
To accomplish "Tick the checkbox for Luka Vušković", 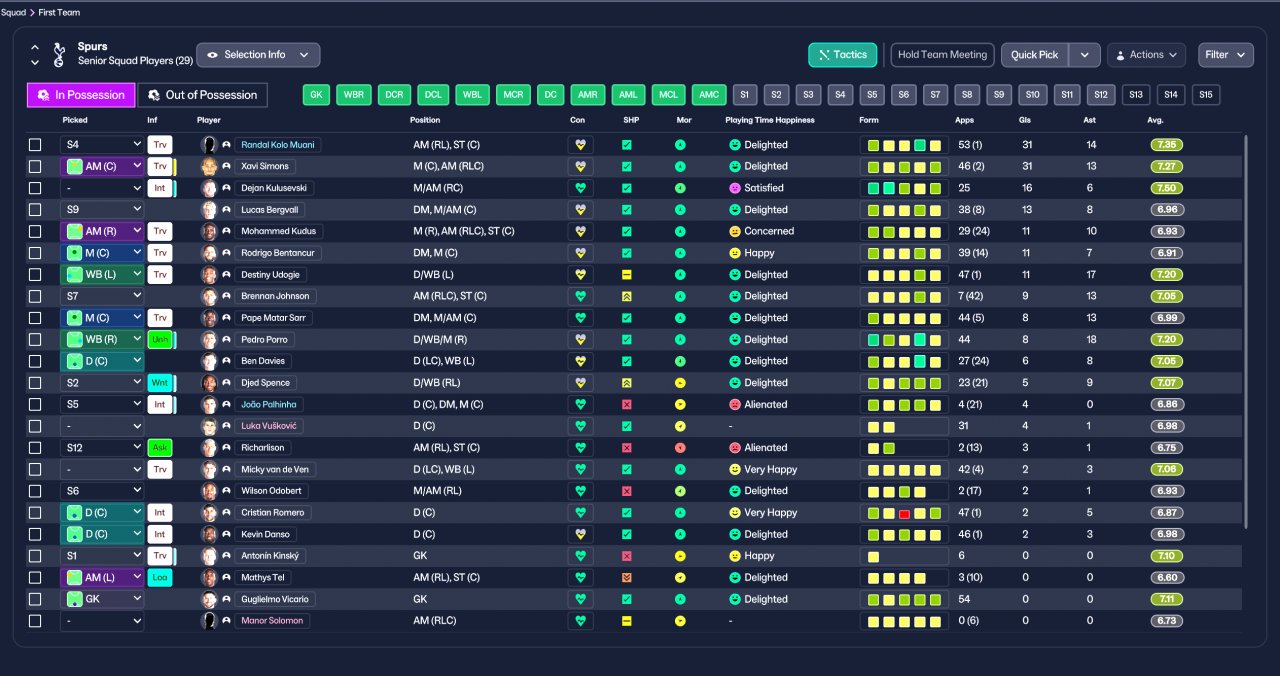I will coord(35,426).
